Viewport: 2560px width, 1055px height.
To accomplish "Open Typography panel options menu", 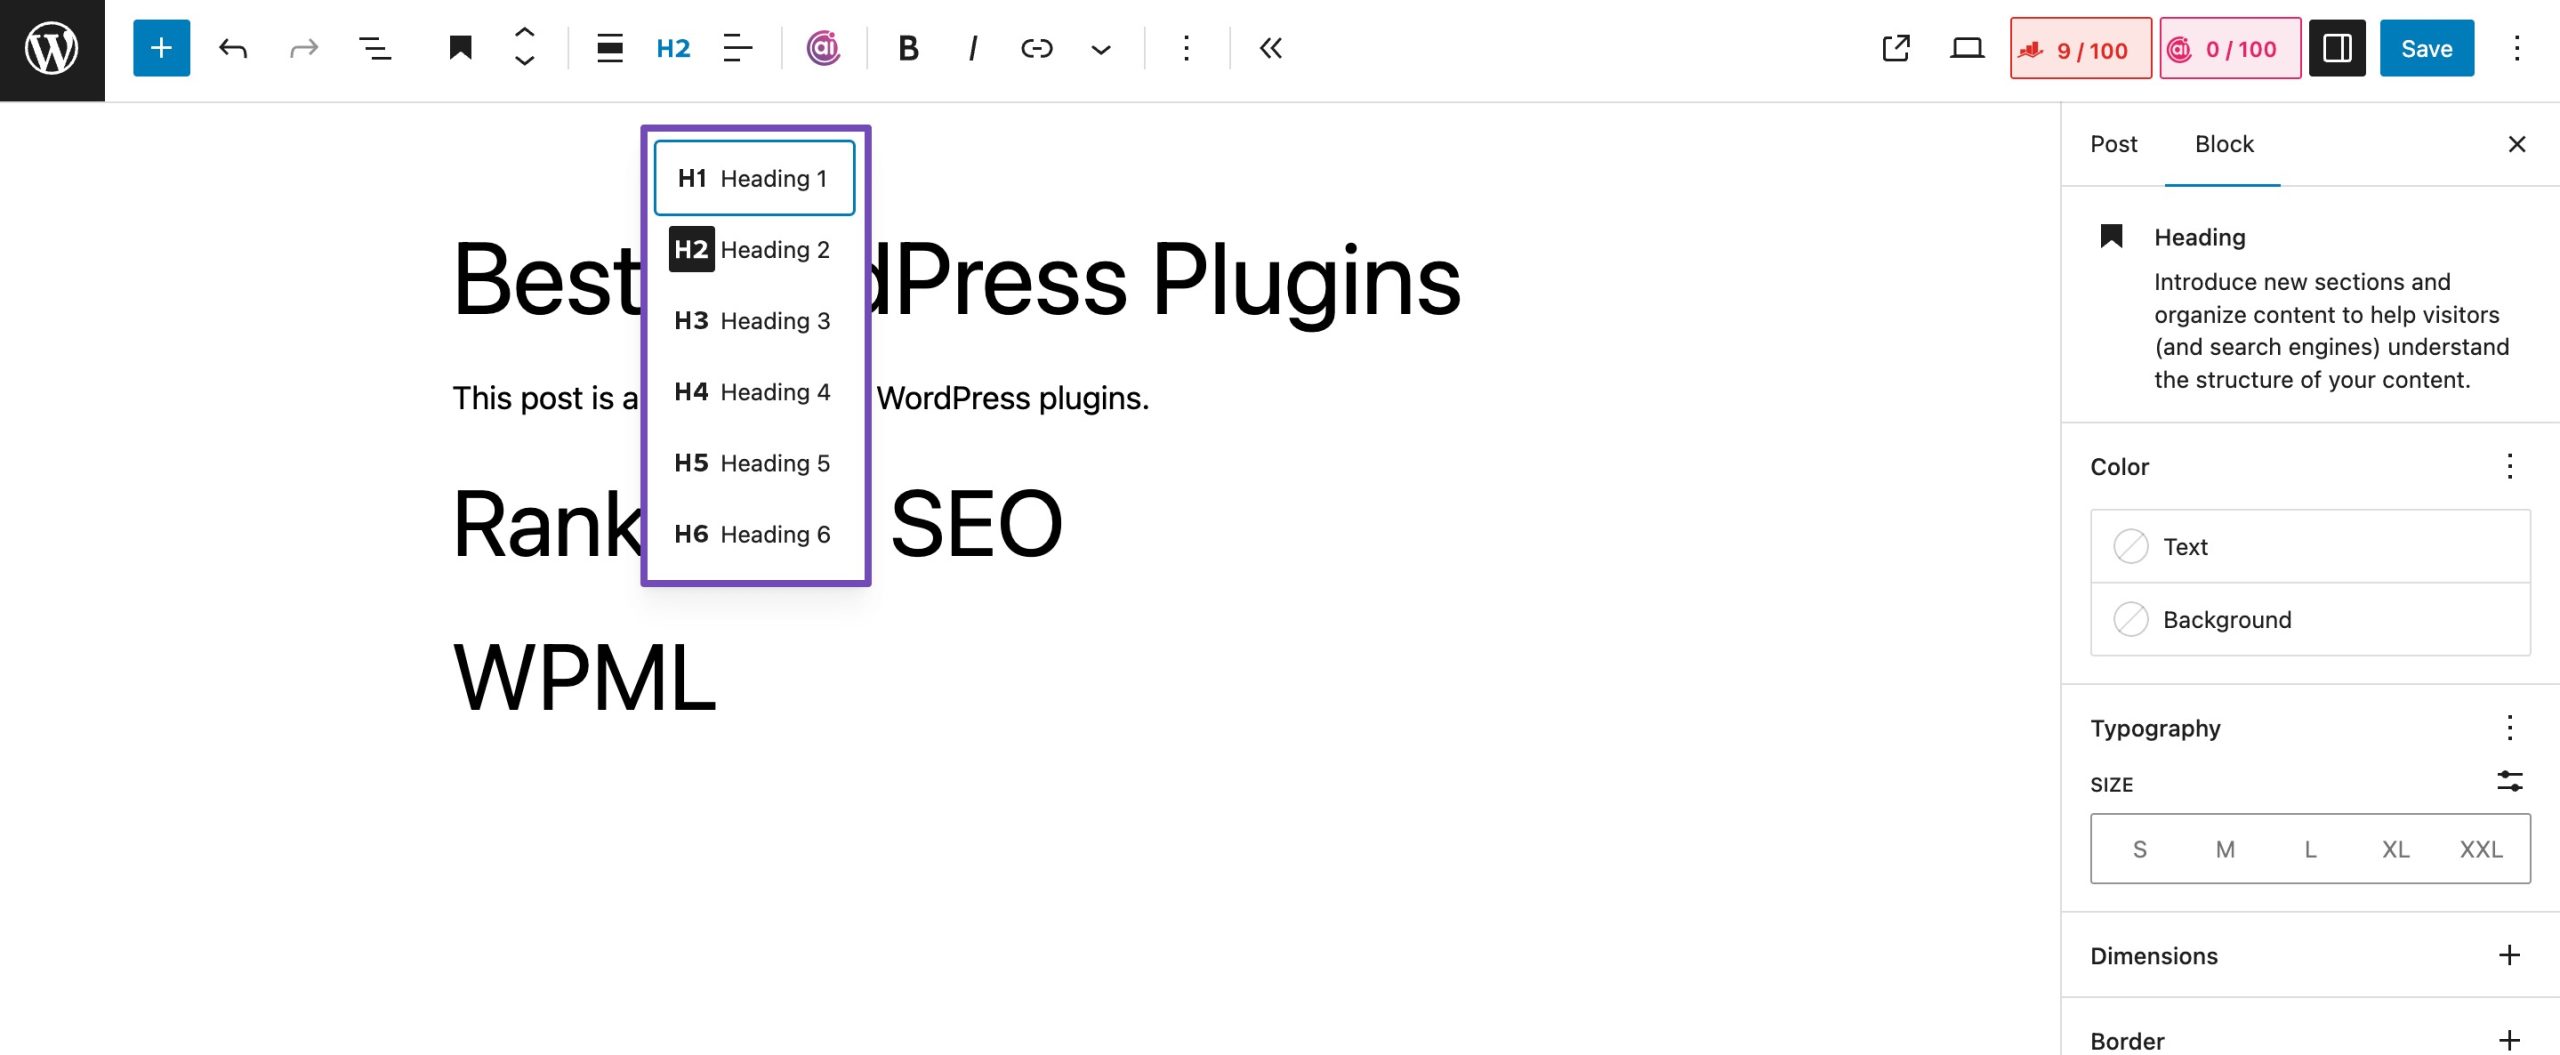I will click(x=2509, y=727).
